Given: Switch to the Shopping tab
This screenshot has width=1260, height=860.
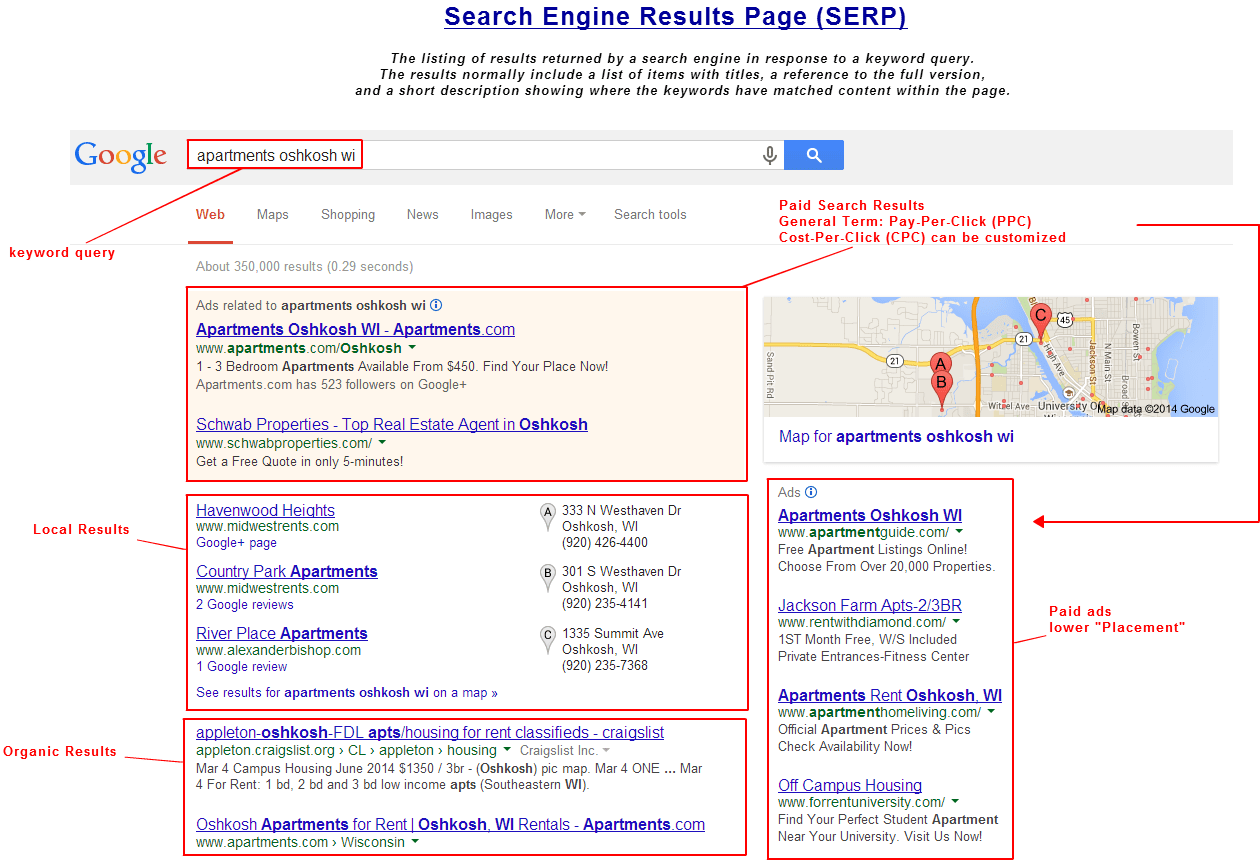Looking at the screenshot, I should 348,214.
